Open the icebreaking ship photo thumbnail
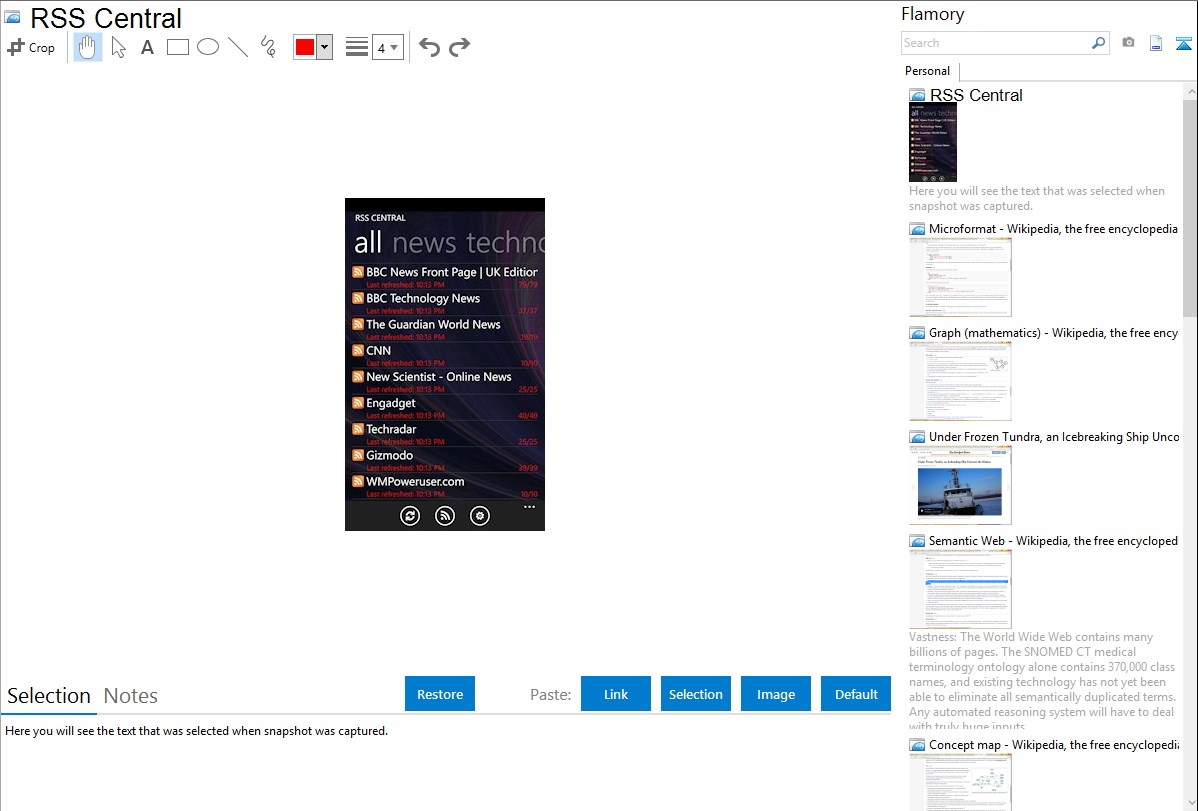Viewport: 1198px width, 811px height. [960, 485]
